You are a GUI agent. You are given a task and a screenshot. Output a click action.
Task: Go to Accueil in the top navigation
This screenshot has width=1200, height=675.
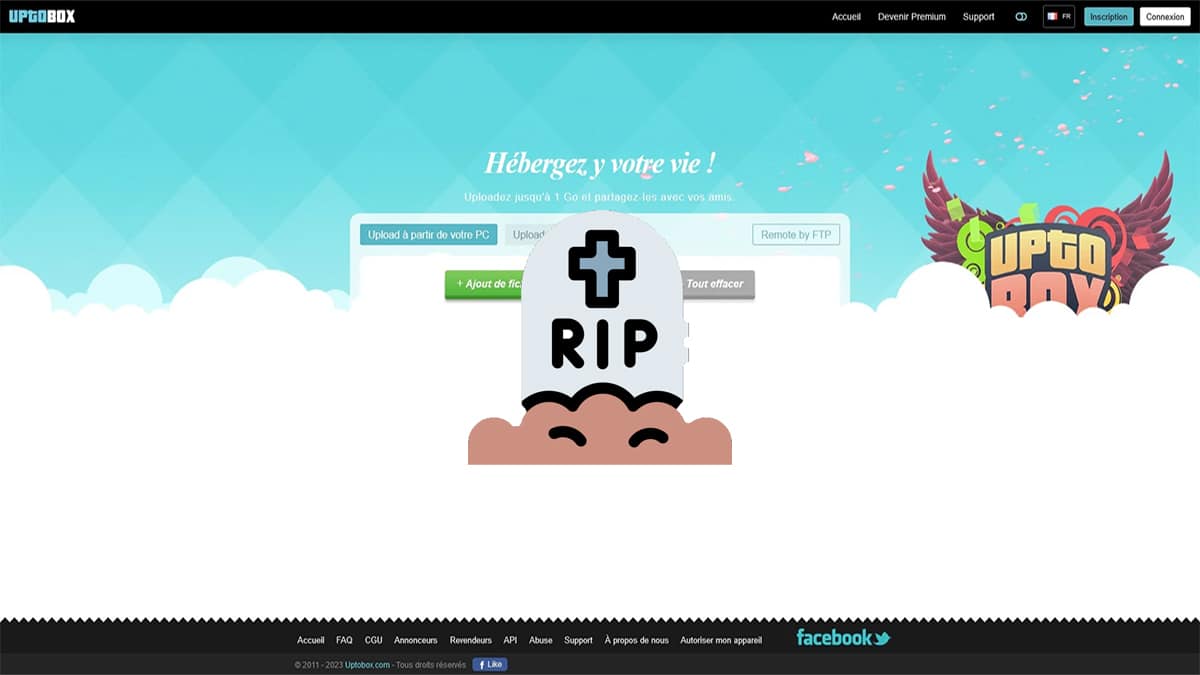pyautogui.click(x=846, y=17)
